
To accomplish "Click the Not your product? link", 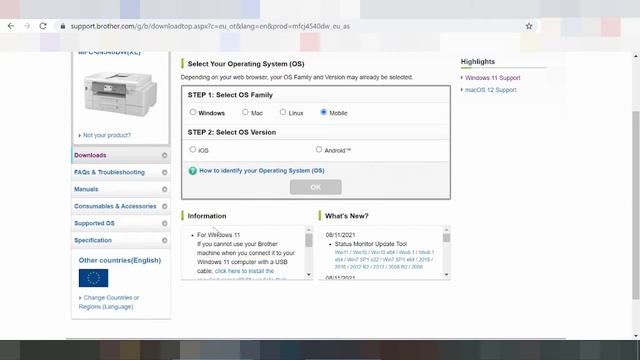I will (107, 135).
